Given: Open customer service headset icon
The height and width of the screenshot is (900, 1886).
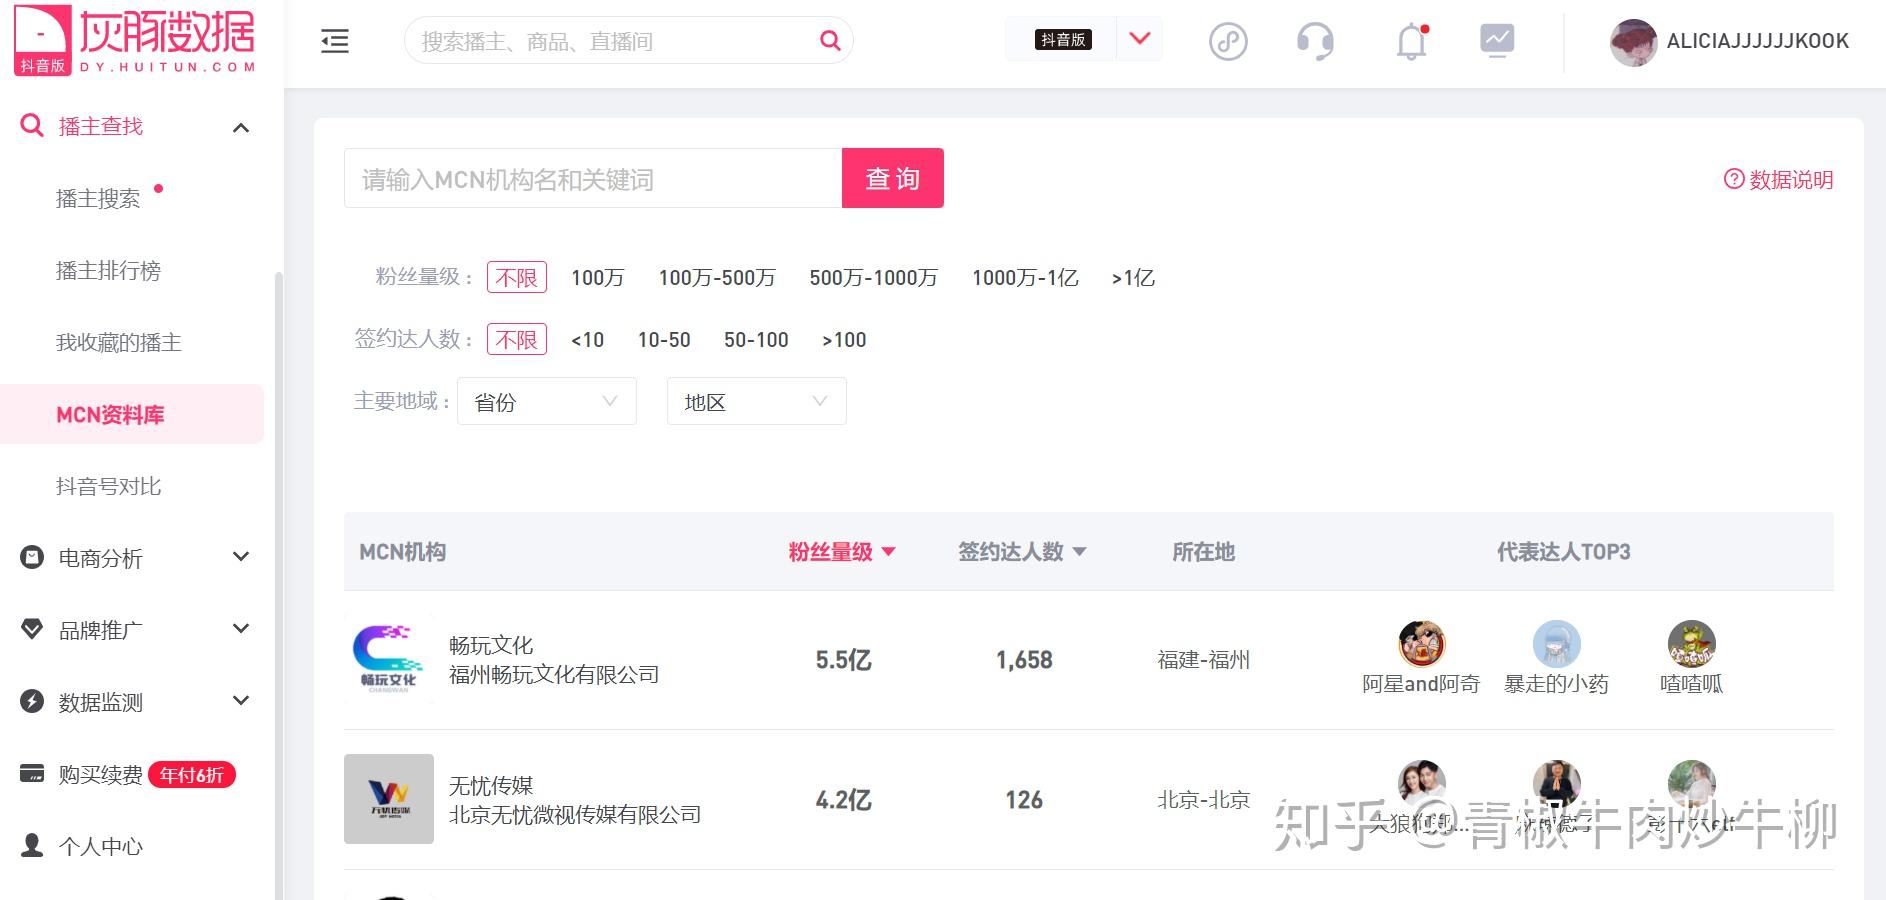Looking at the screenshot, I should tap(1315, 41).
